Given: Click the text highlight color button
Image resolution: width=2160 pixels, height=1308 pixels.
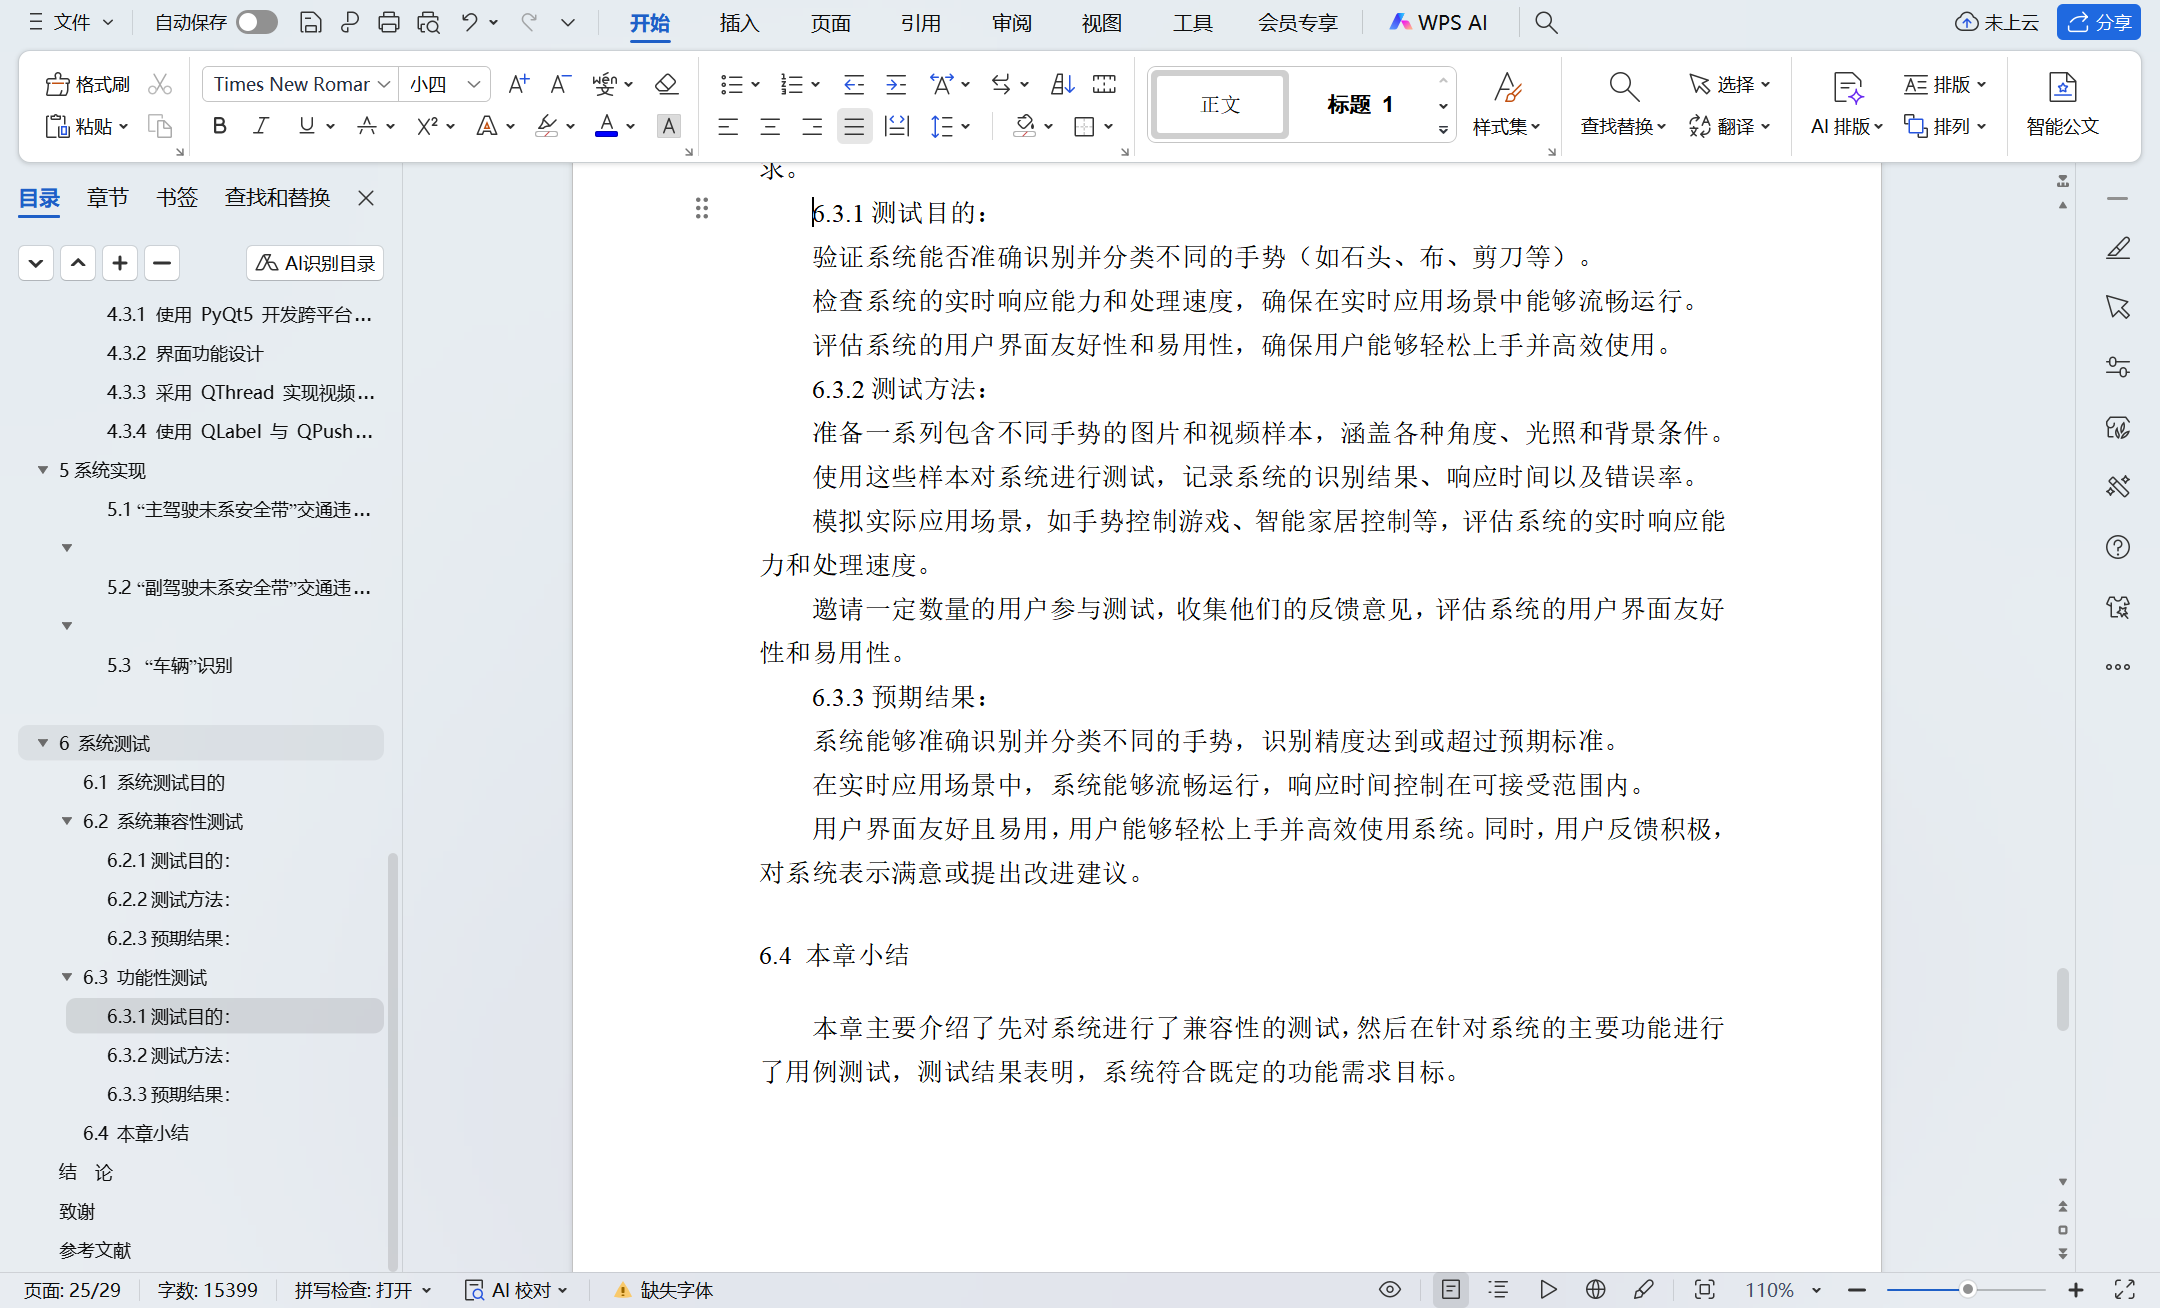Looking at the screenshot, I should [546, 126].
